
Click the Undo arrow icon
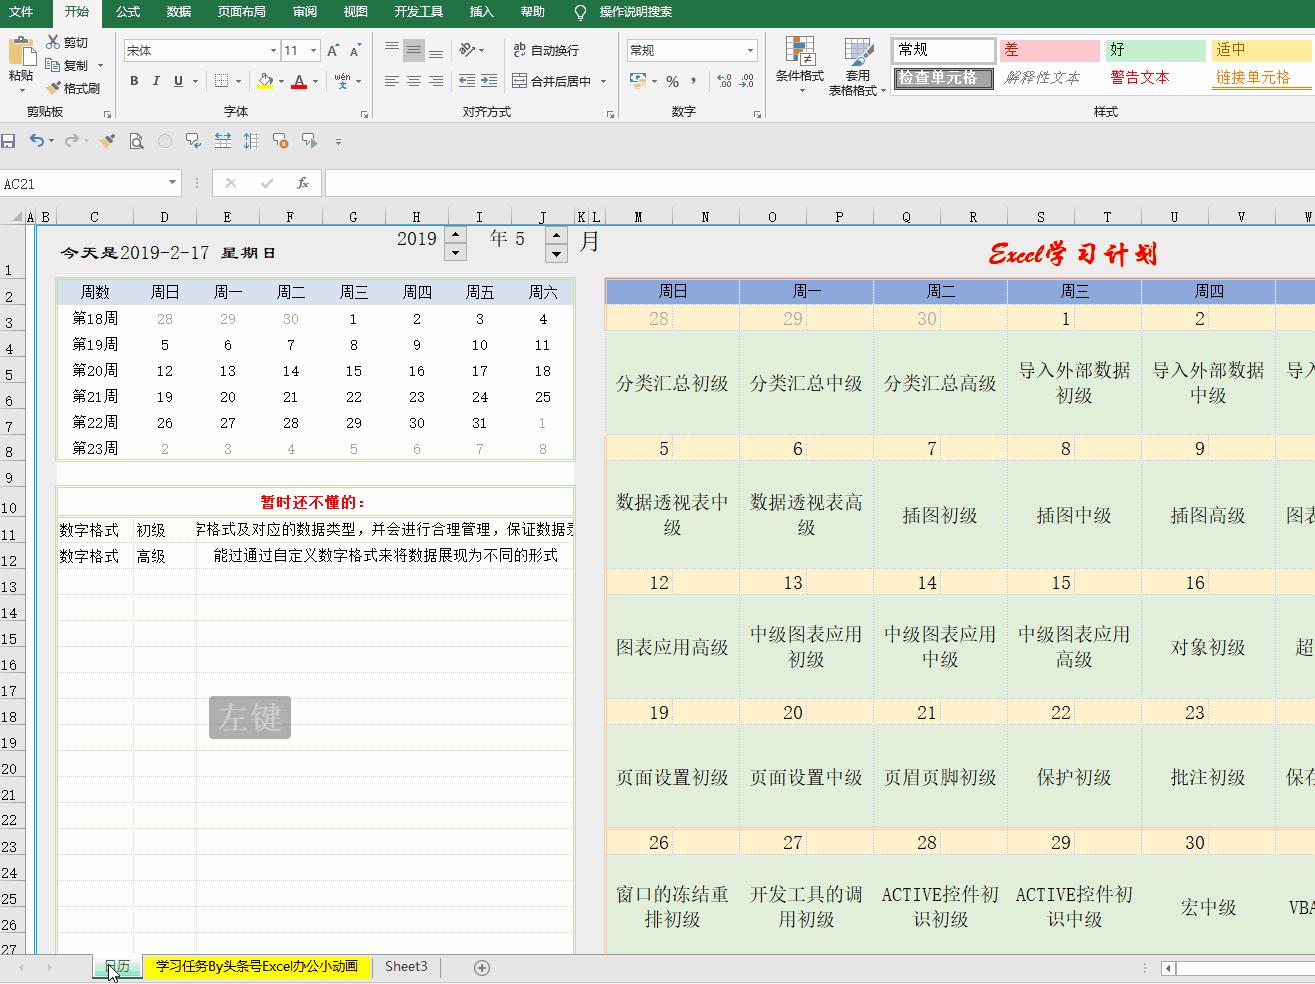pos(37,140)
